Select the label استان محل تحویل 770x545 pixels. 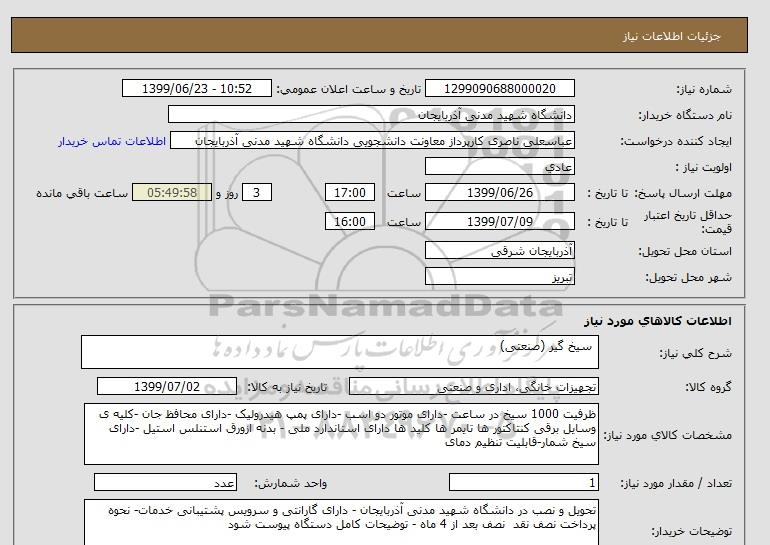coord(685,251)
